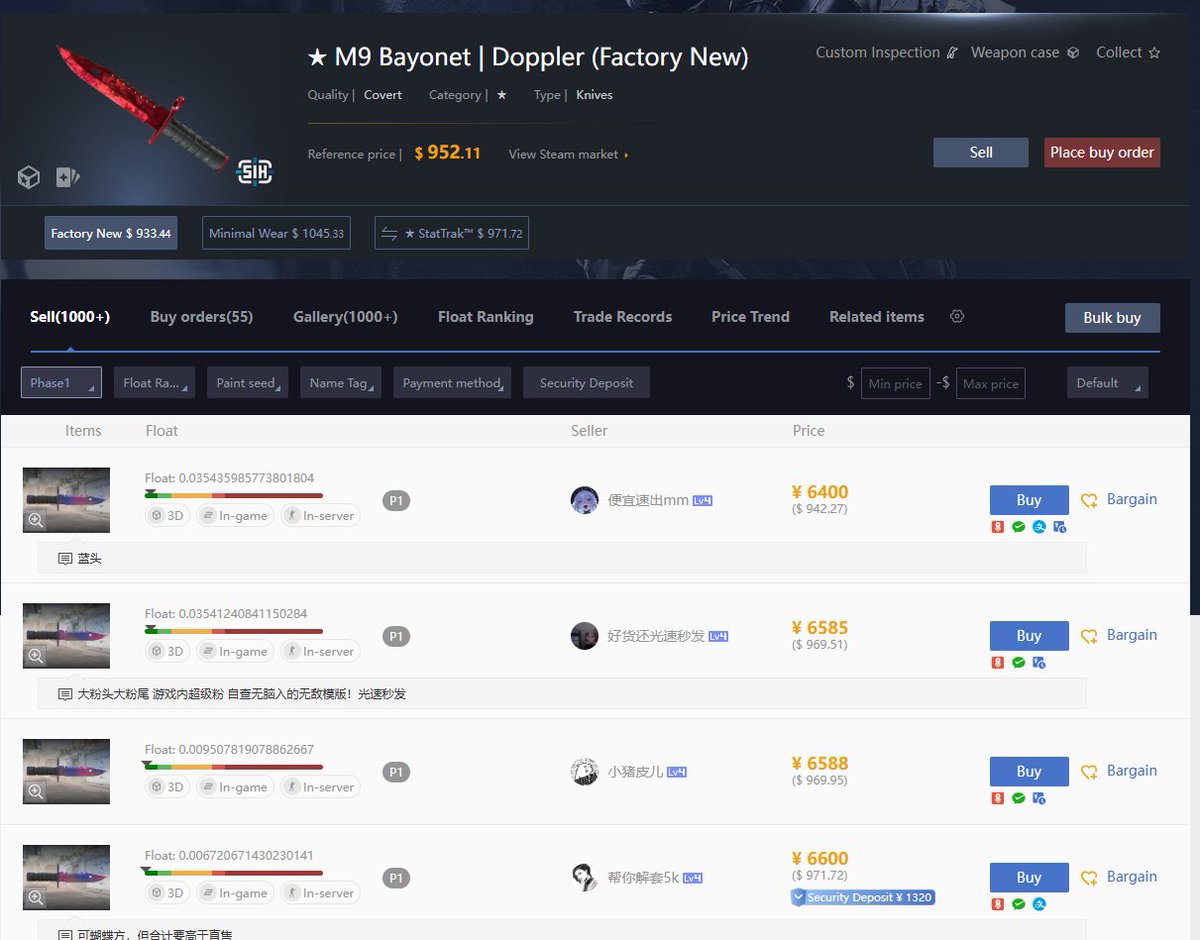Screen dimensions: 1200x940
Task: Open the Phase1 filter dropdown
Action: tap(61, 383)
